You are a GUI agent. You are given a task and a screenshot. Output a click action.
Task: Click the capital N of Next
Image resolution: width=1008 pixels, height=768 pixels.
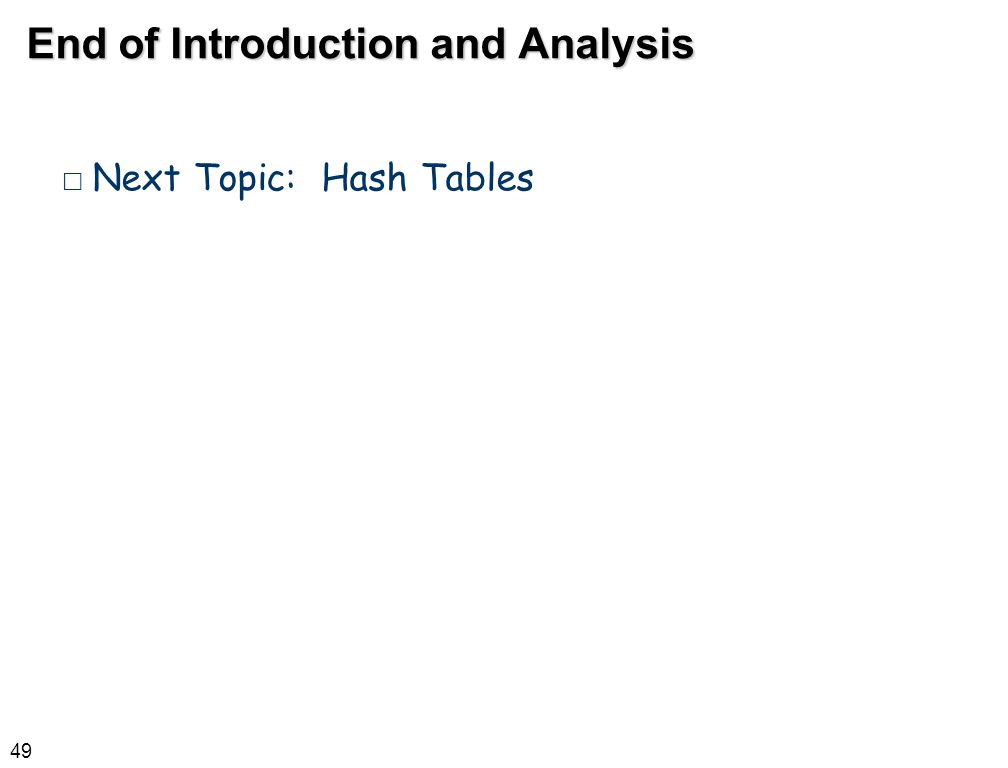(106, 177)
